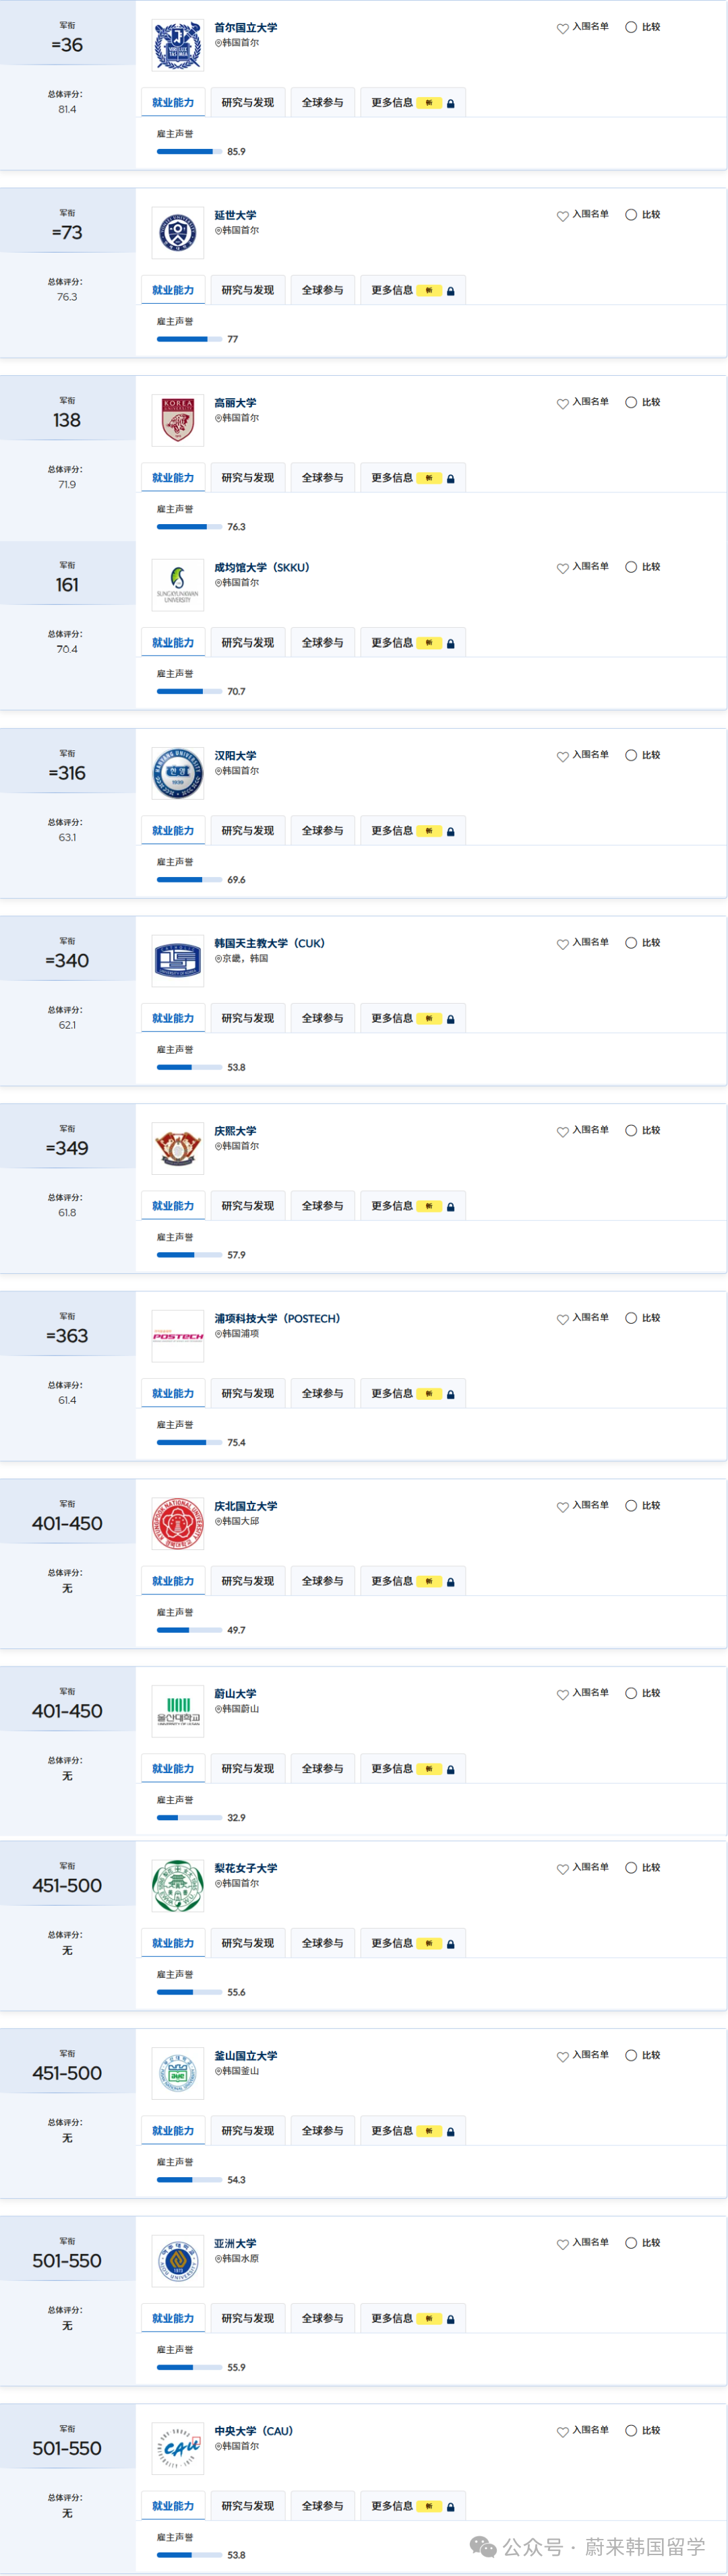
Task: Select 就业能力 tab for 梨花女子大学
Action: coord(173,1943)
